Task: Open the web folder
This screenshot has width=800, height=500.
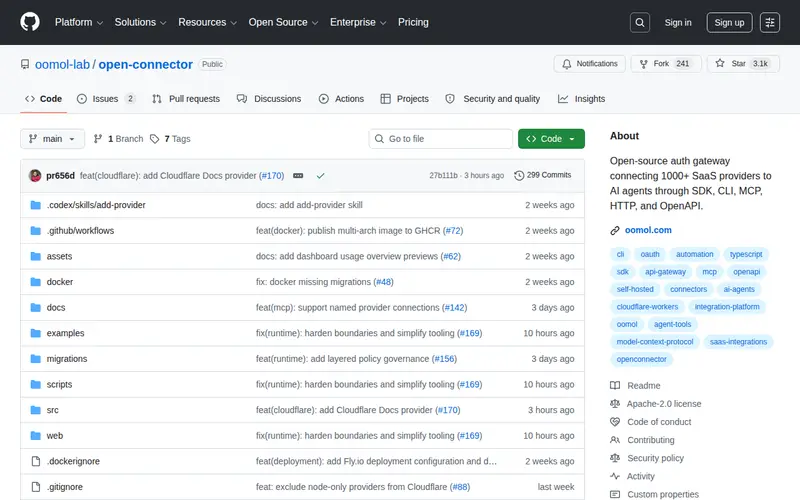Action: click(55, 436)
